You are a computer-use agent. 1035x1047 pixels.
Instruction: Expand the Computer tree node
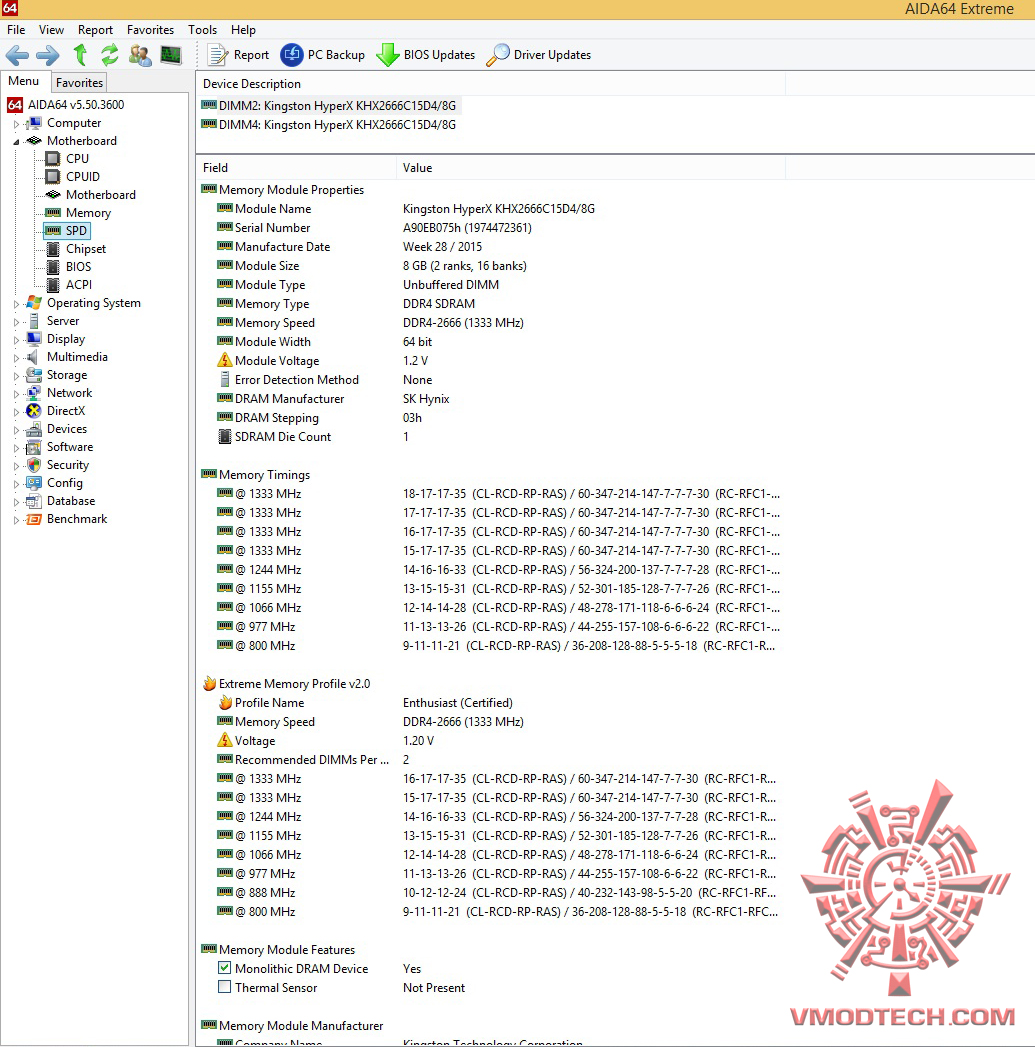(16, 124)
